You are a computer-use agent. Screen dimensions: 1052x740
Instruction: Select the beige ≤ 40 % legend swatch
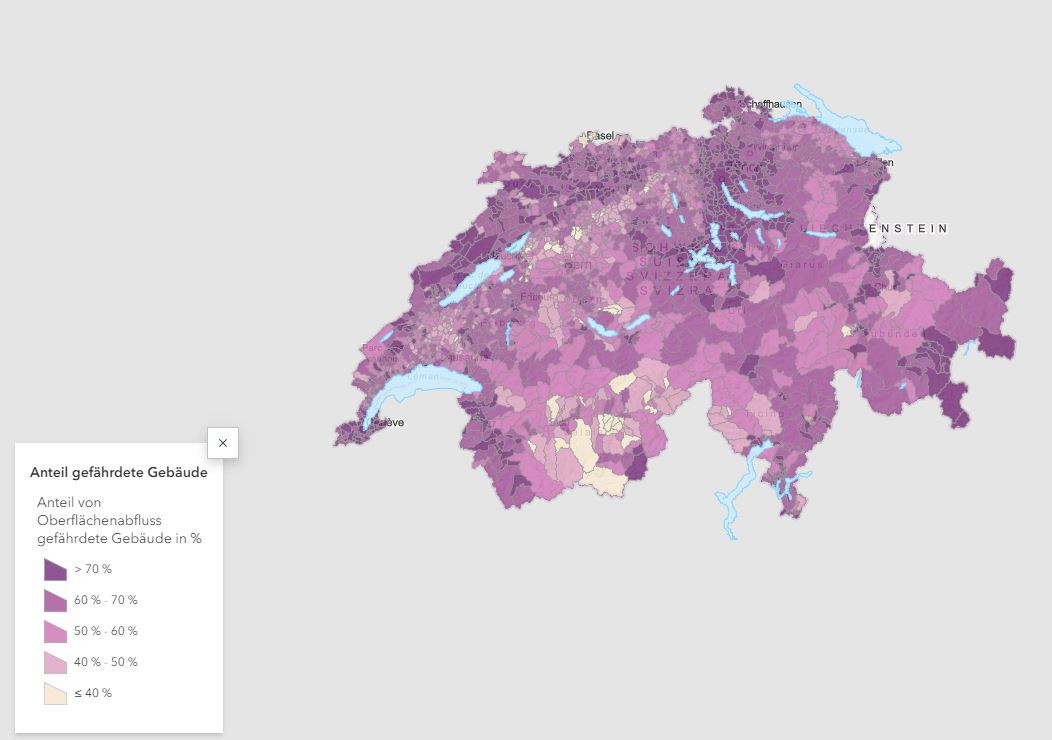tap(55, 694)
